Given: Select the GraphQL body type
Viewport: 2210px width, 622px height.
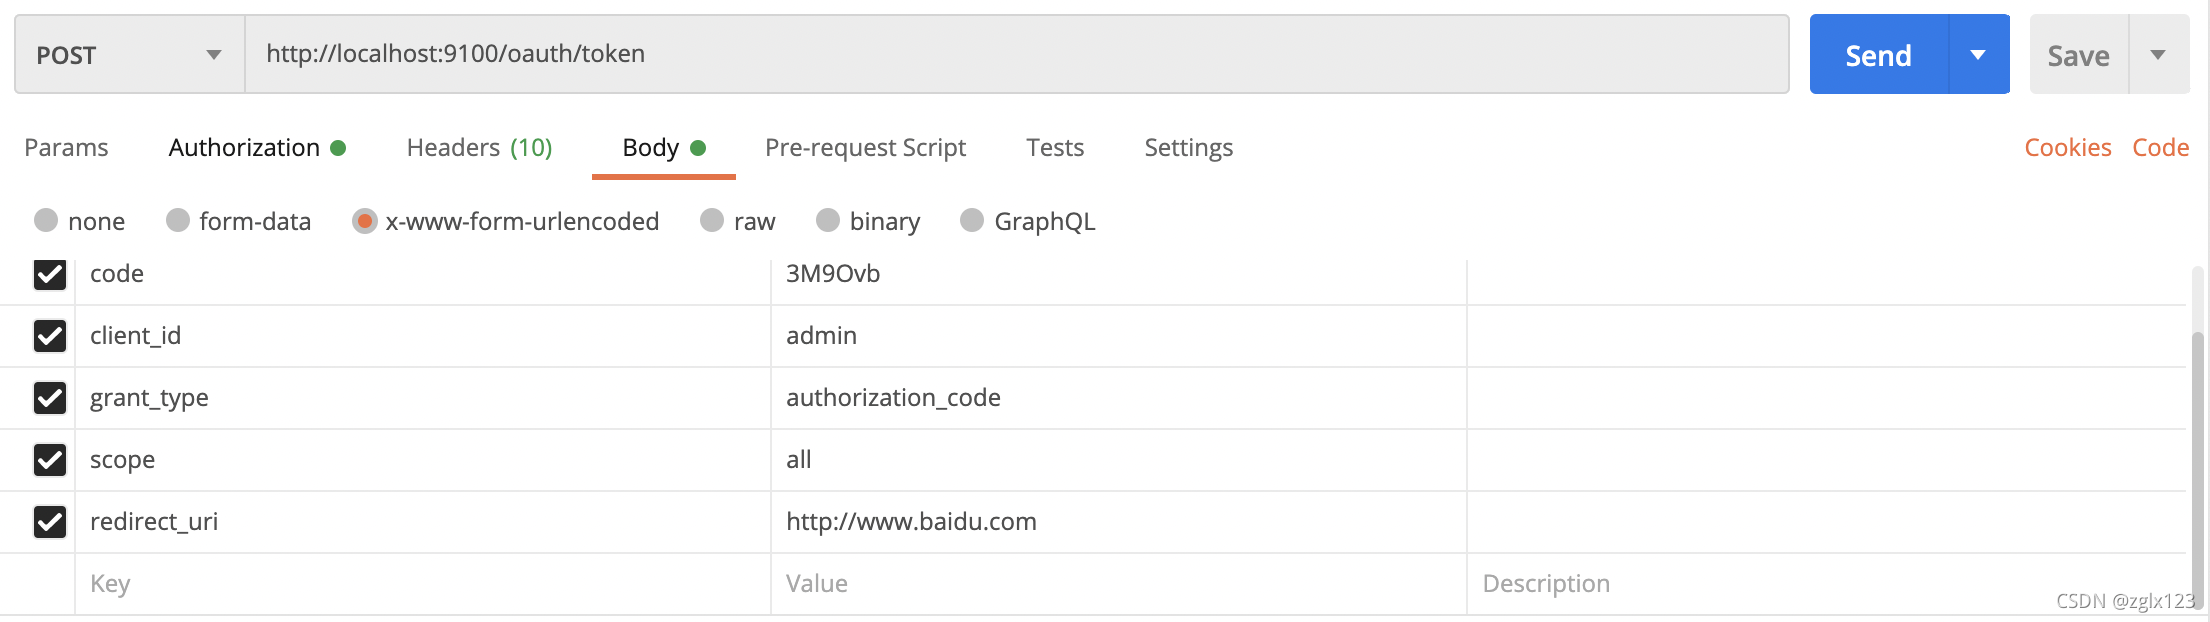Looking at the screenshot, I should [972, 221].
